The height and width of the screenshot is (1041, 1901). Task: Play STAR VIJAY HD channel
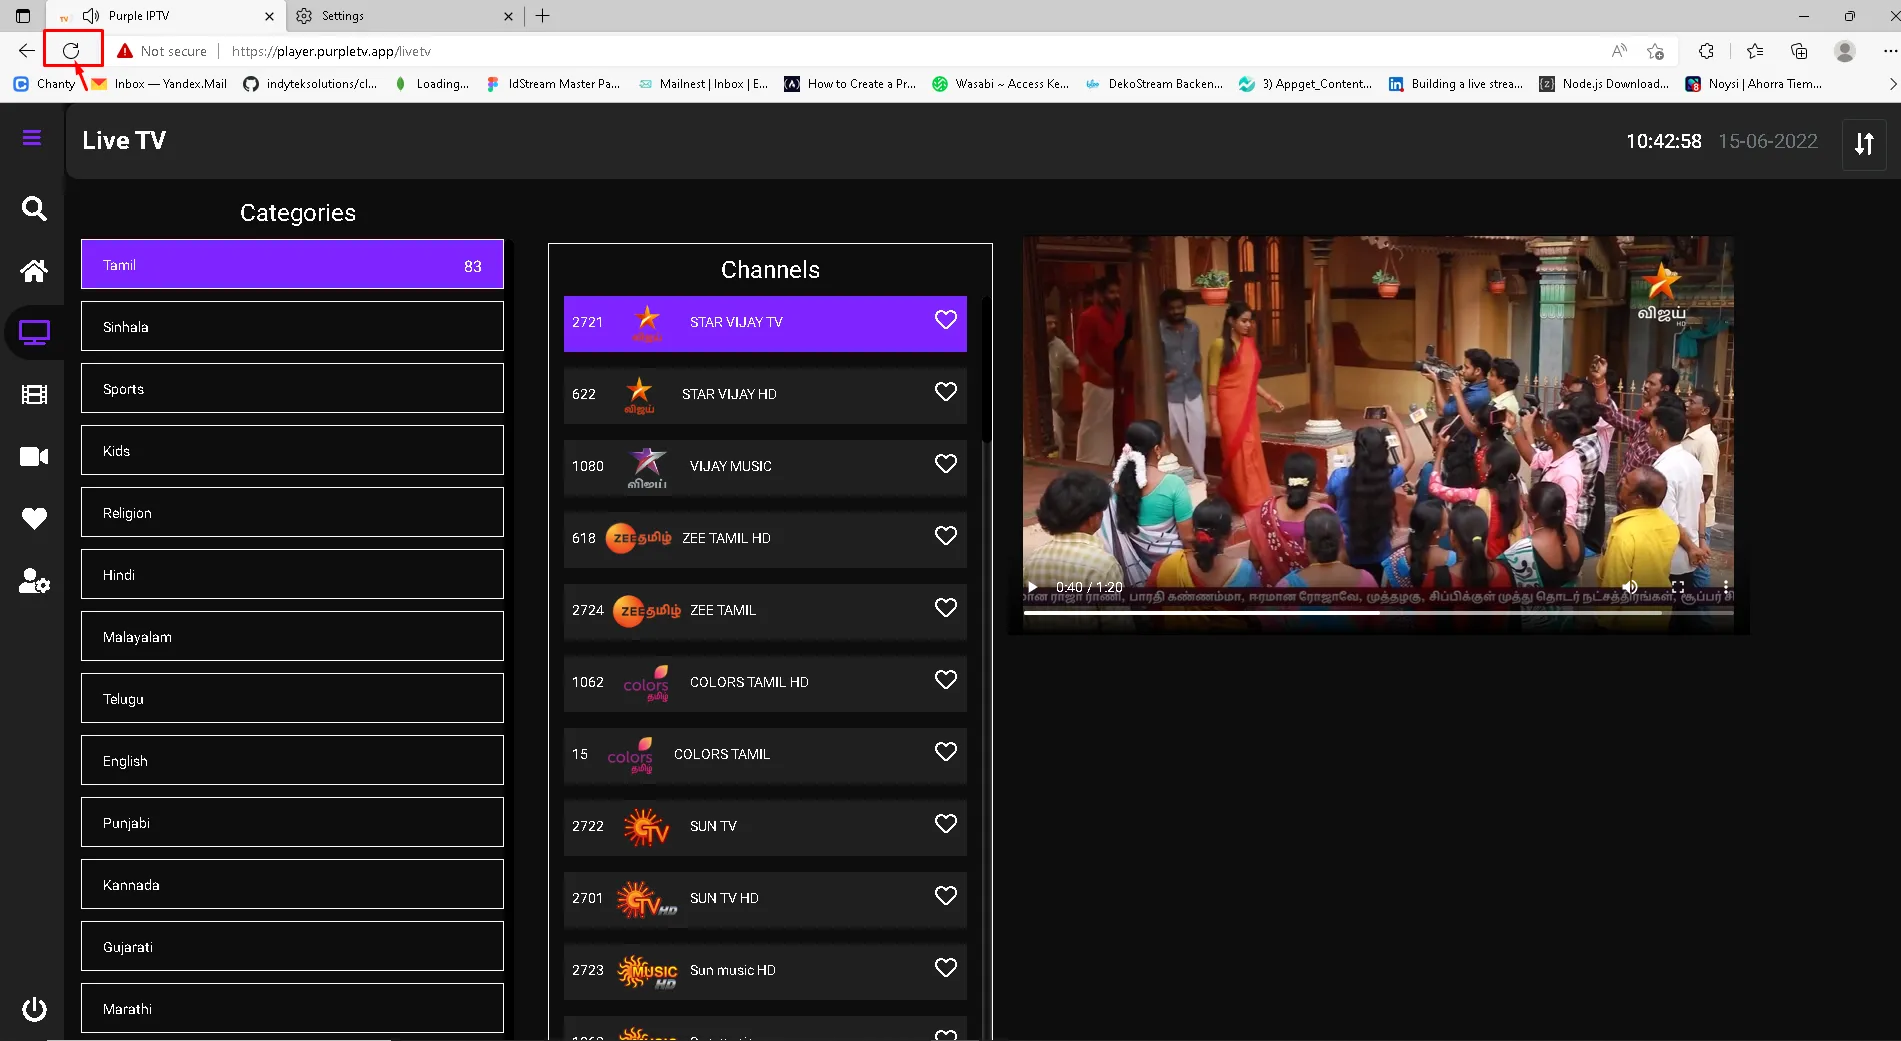[765, 395]
